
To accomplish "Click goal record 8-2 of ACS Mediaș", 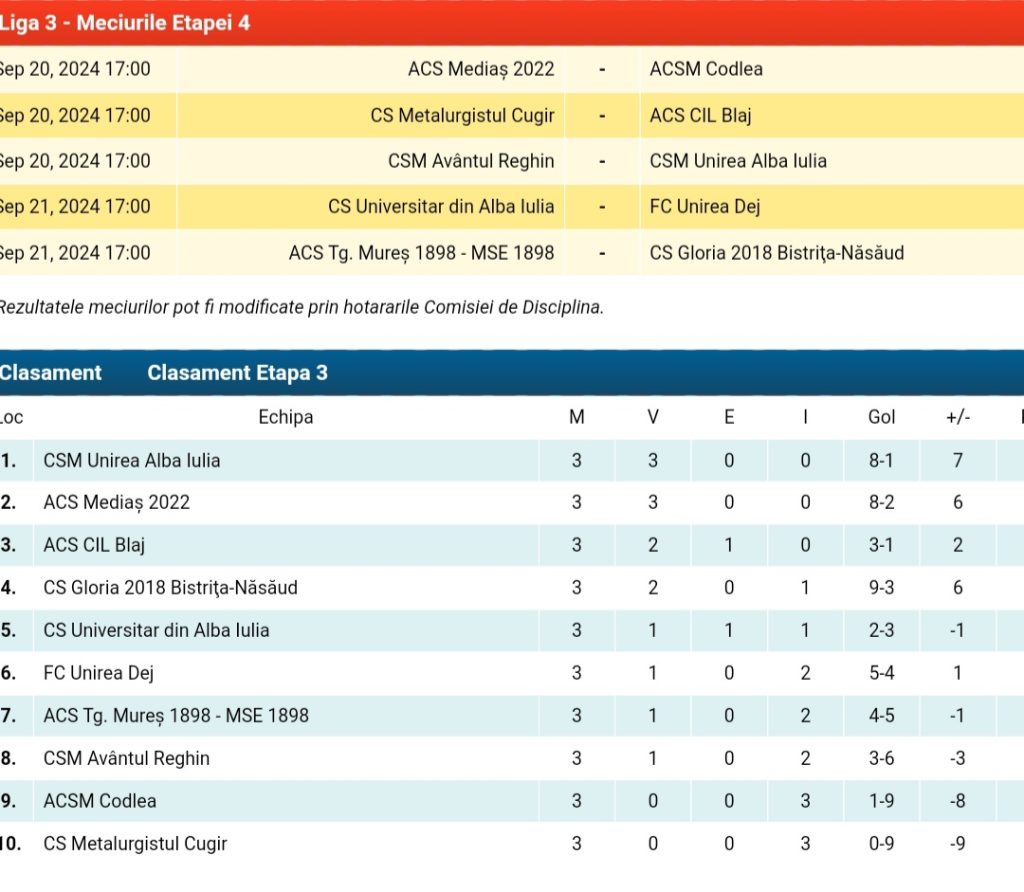I will coord(881,503).
